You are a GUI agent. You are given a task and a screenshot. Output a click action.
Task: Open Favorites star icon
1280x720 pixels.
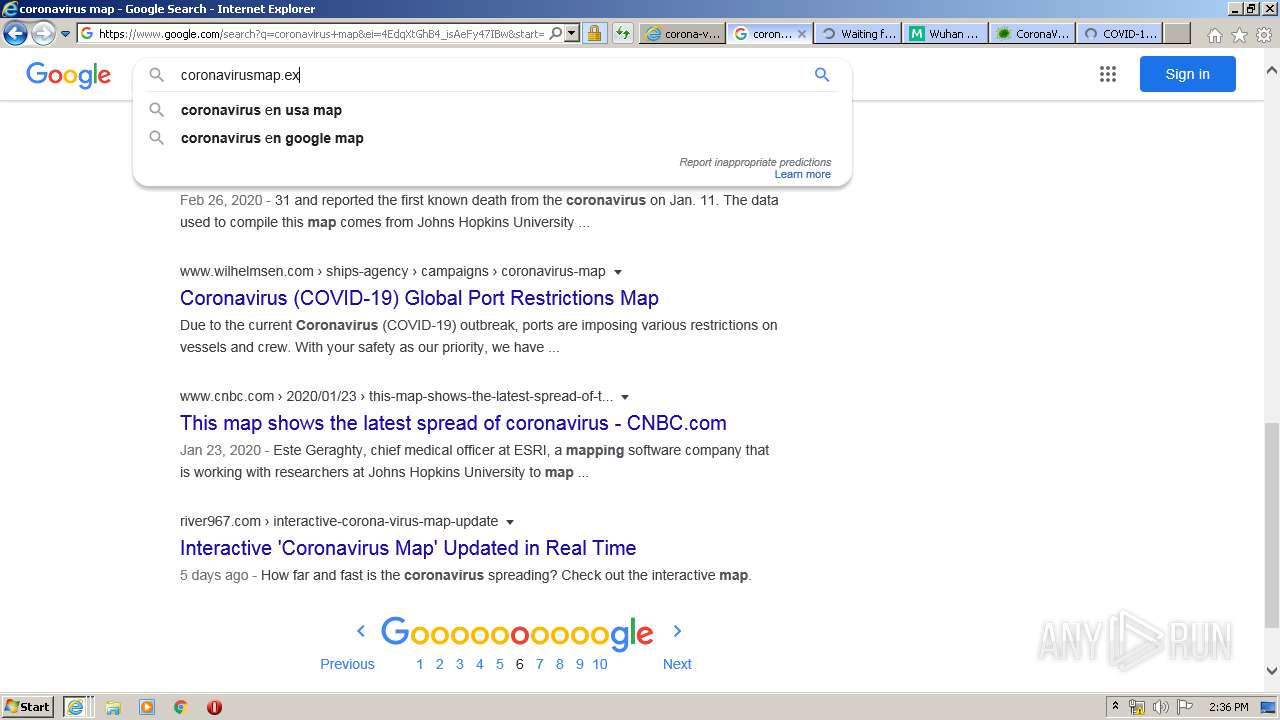[1239, 35]
